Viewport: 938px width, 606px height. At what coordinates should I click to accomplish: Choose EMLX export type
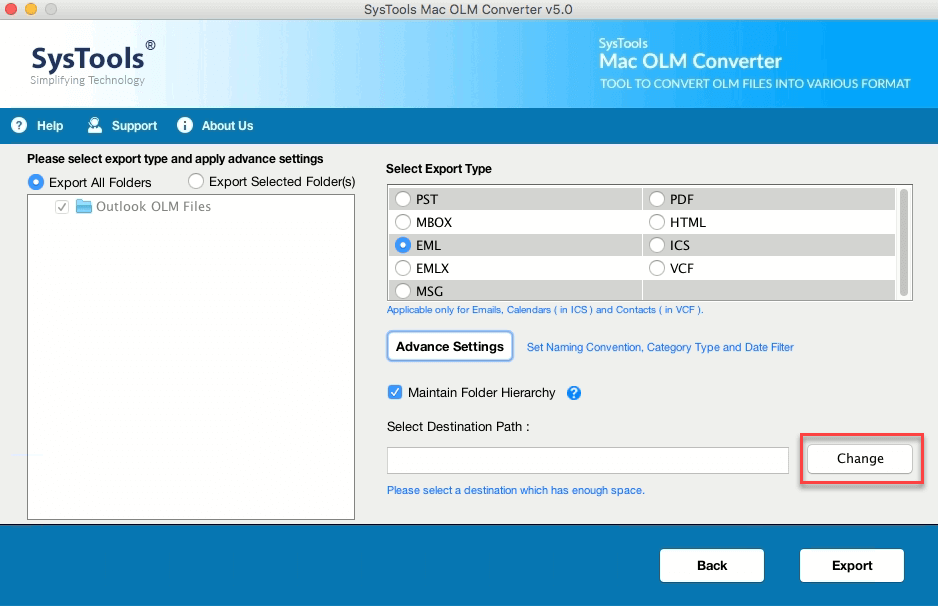[x=403, y=268]
